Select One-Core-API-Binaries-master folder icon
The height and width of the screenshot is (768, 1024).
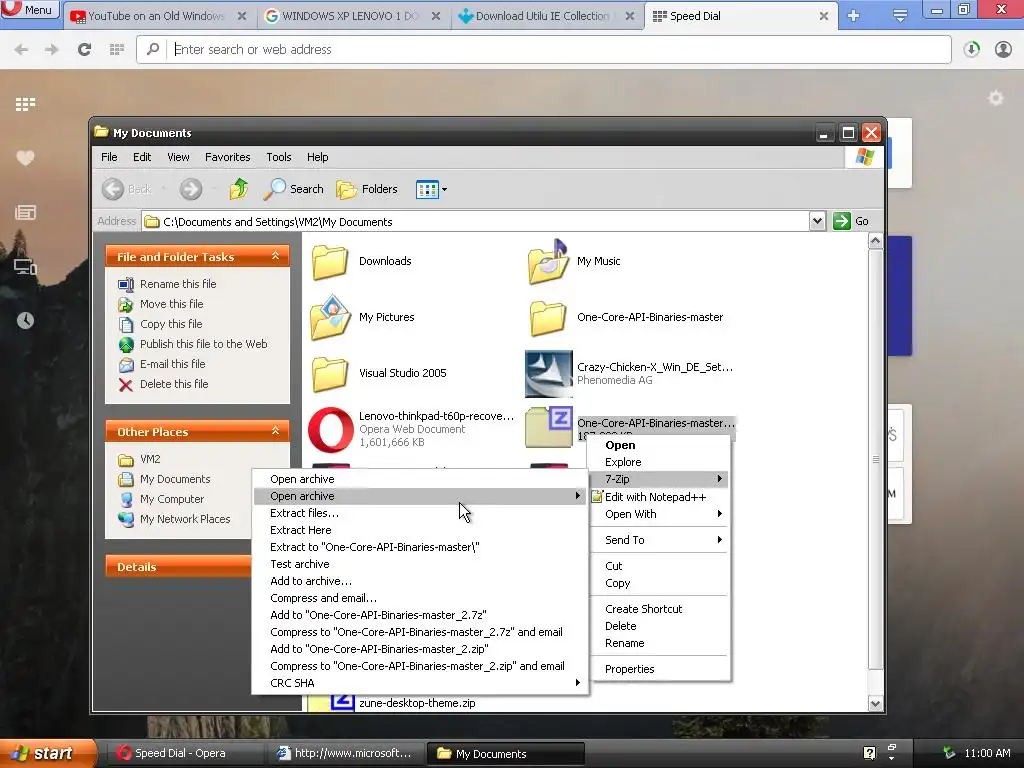[x=548, y=317]
